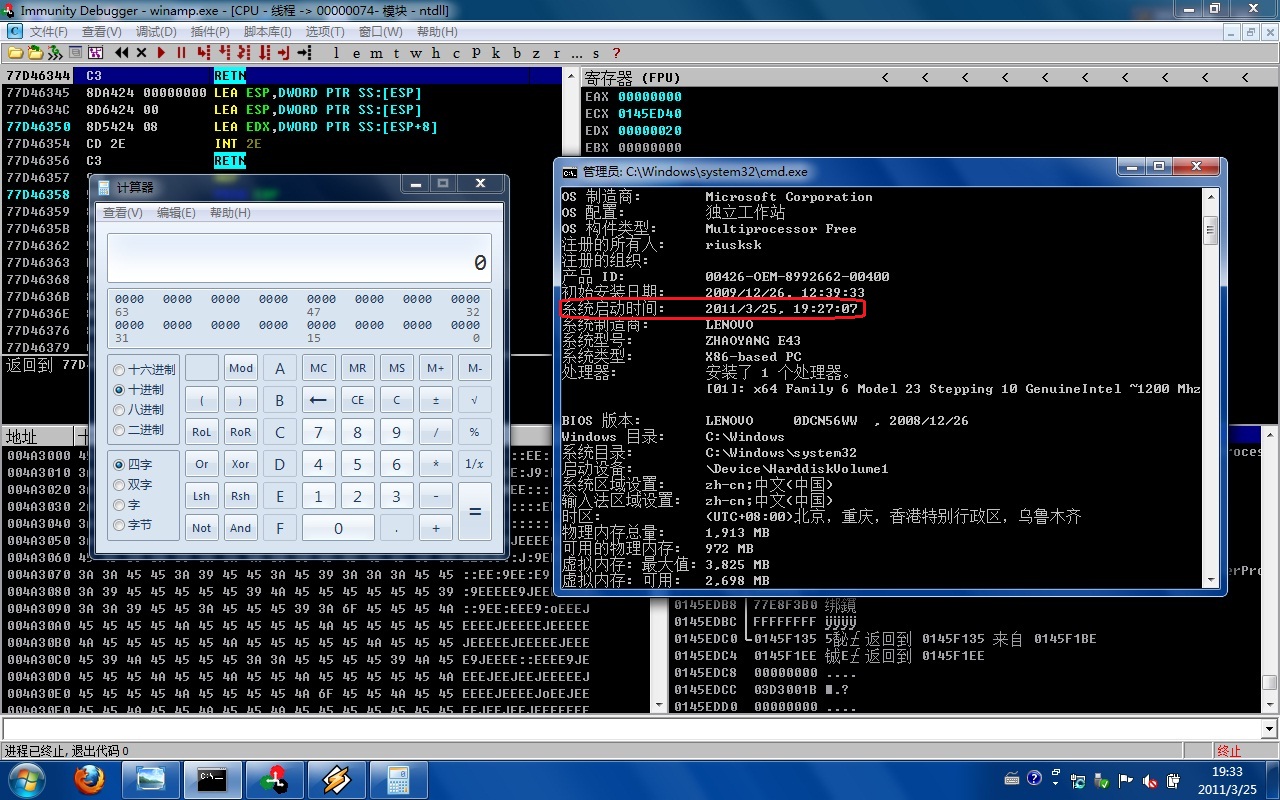Click the attach-to-process running figure icon
Image resolution: width=1280 pixels, height=800 pixels.
(54, 53)
